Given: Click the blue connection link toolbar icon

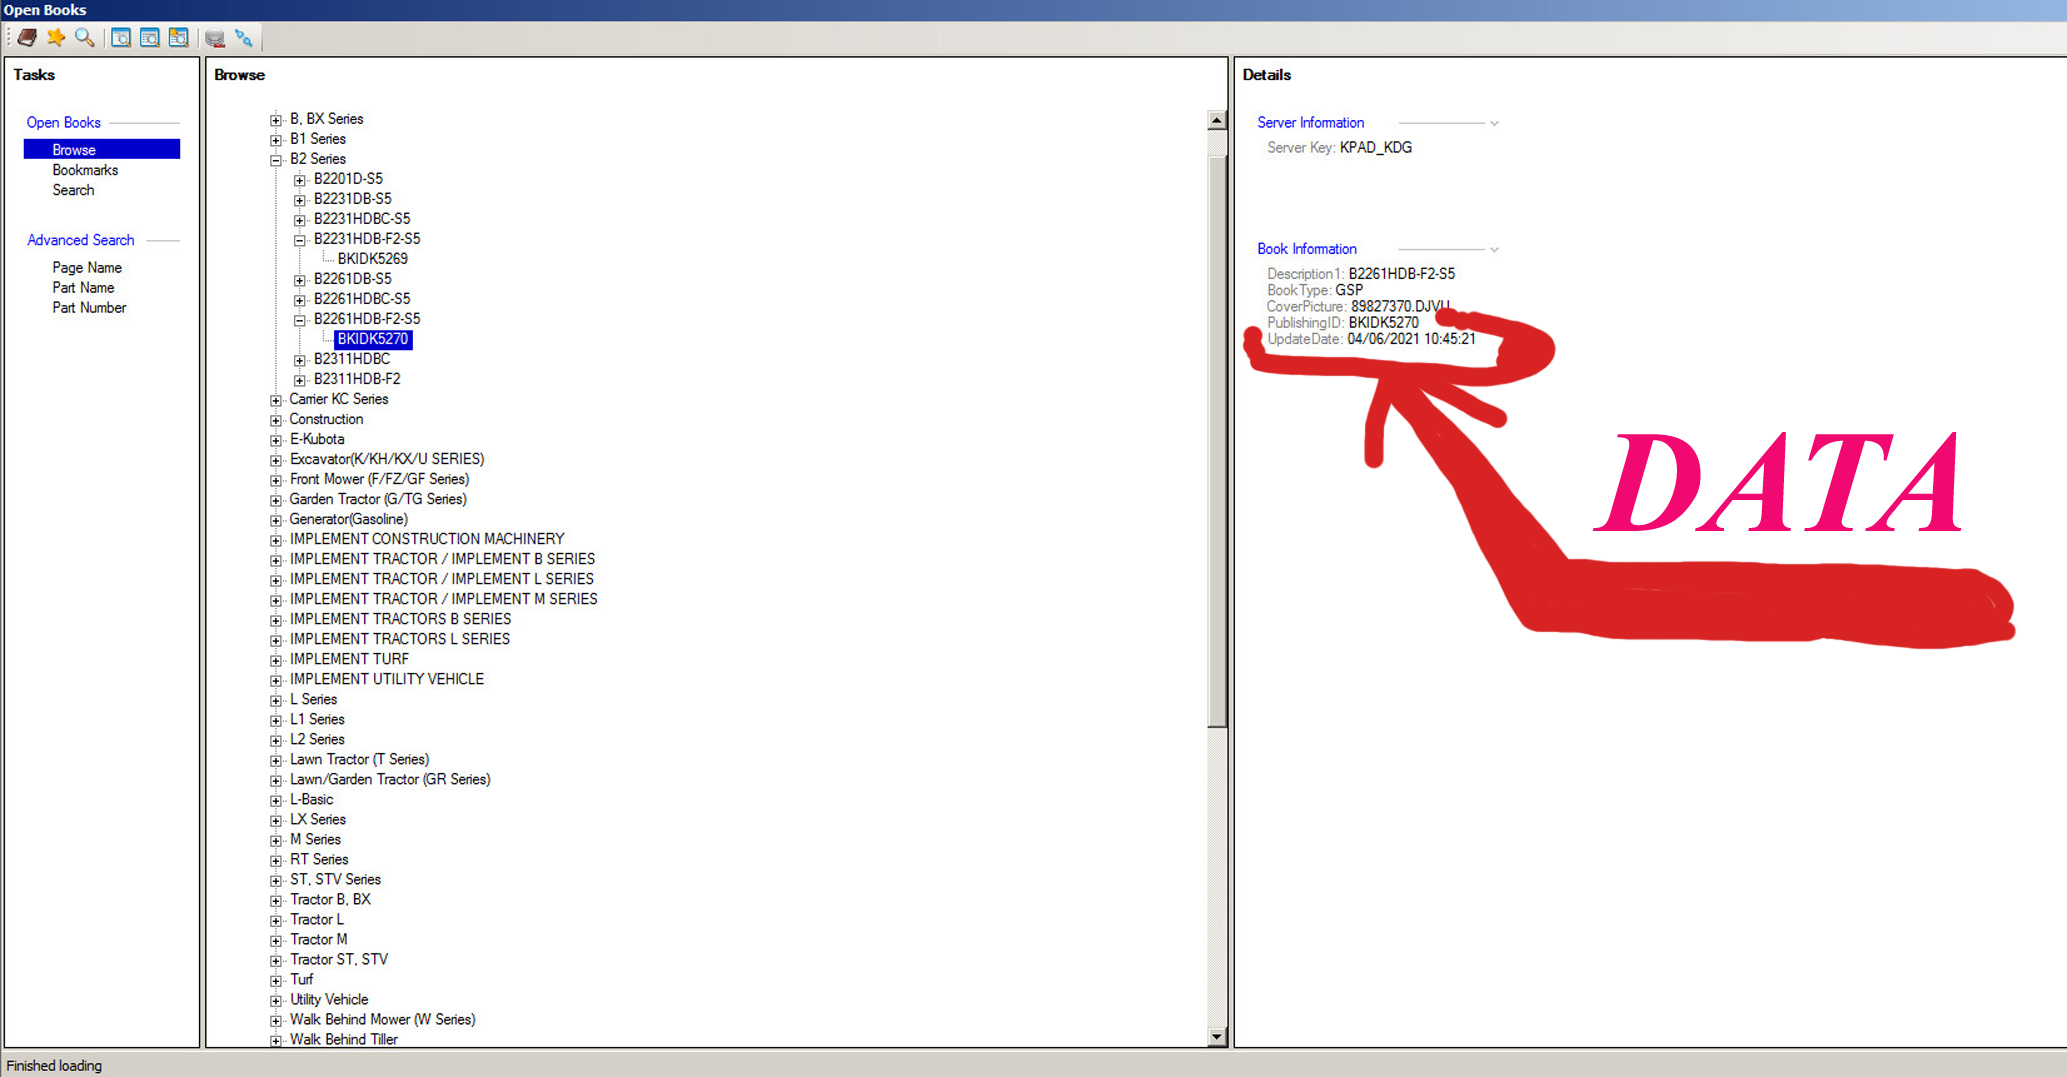Looking at the screenshot, I should point(244,38).
